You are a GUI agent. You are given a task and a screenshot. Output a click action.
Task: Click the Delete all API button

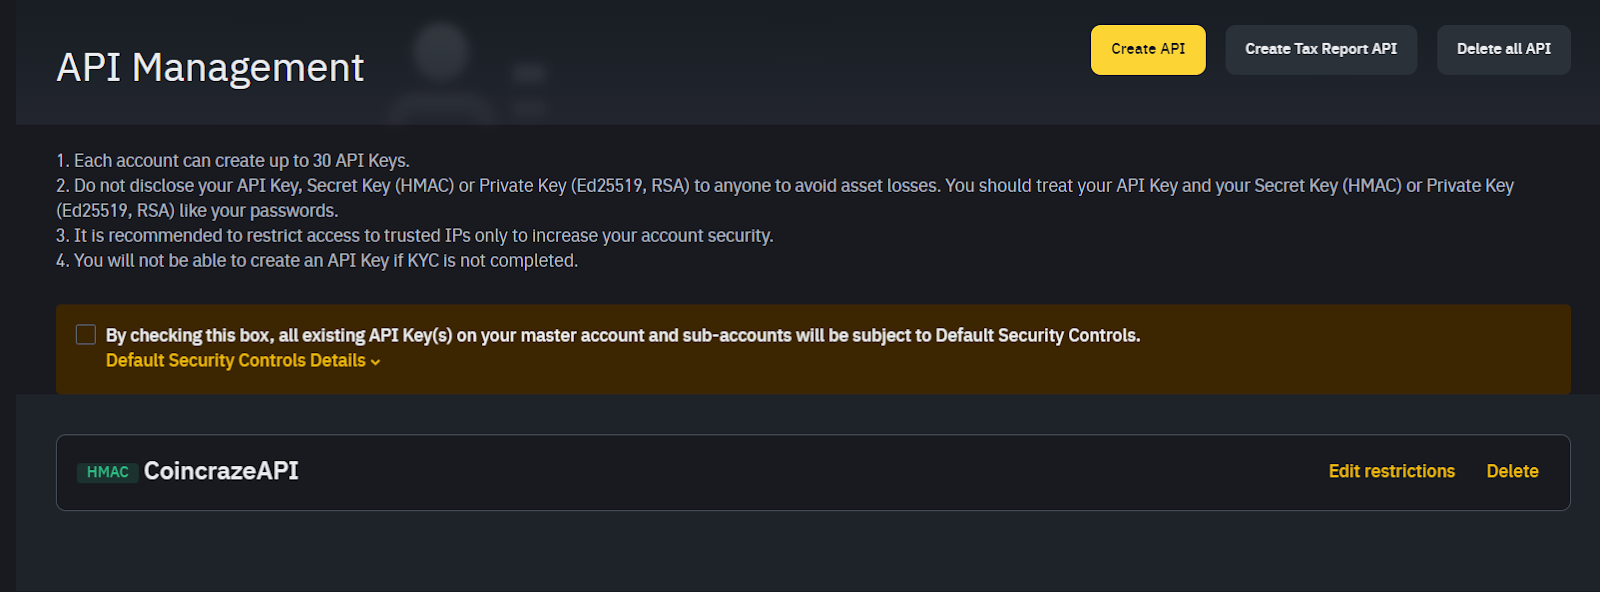pos(1504,50)
